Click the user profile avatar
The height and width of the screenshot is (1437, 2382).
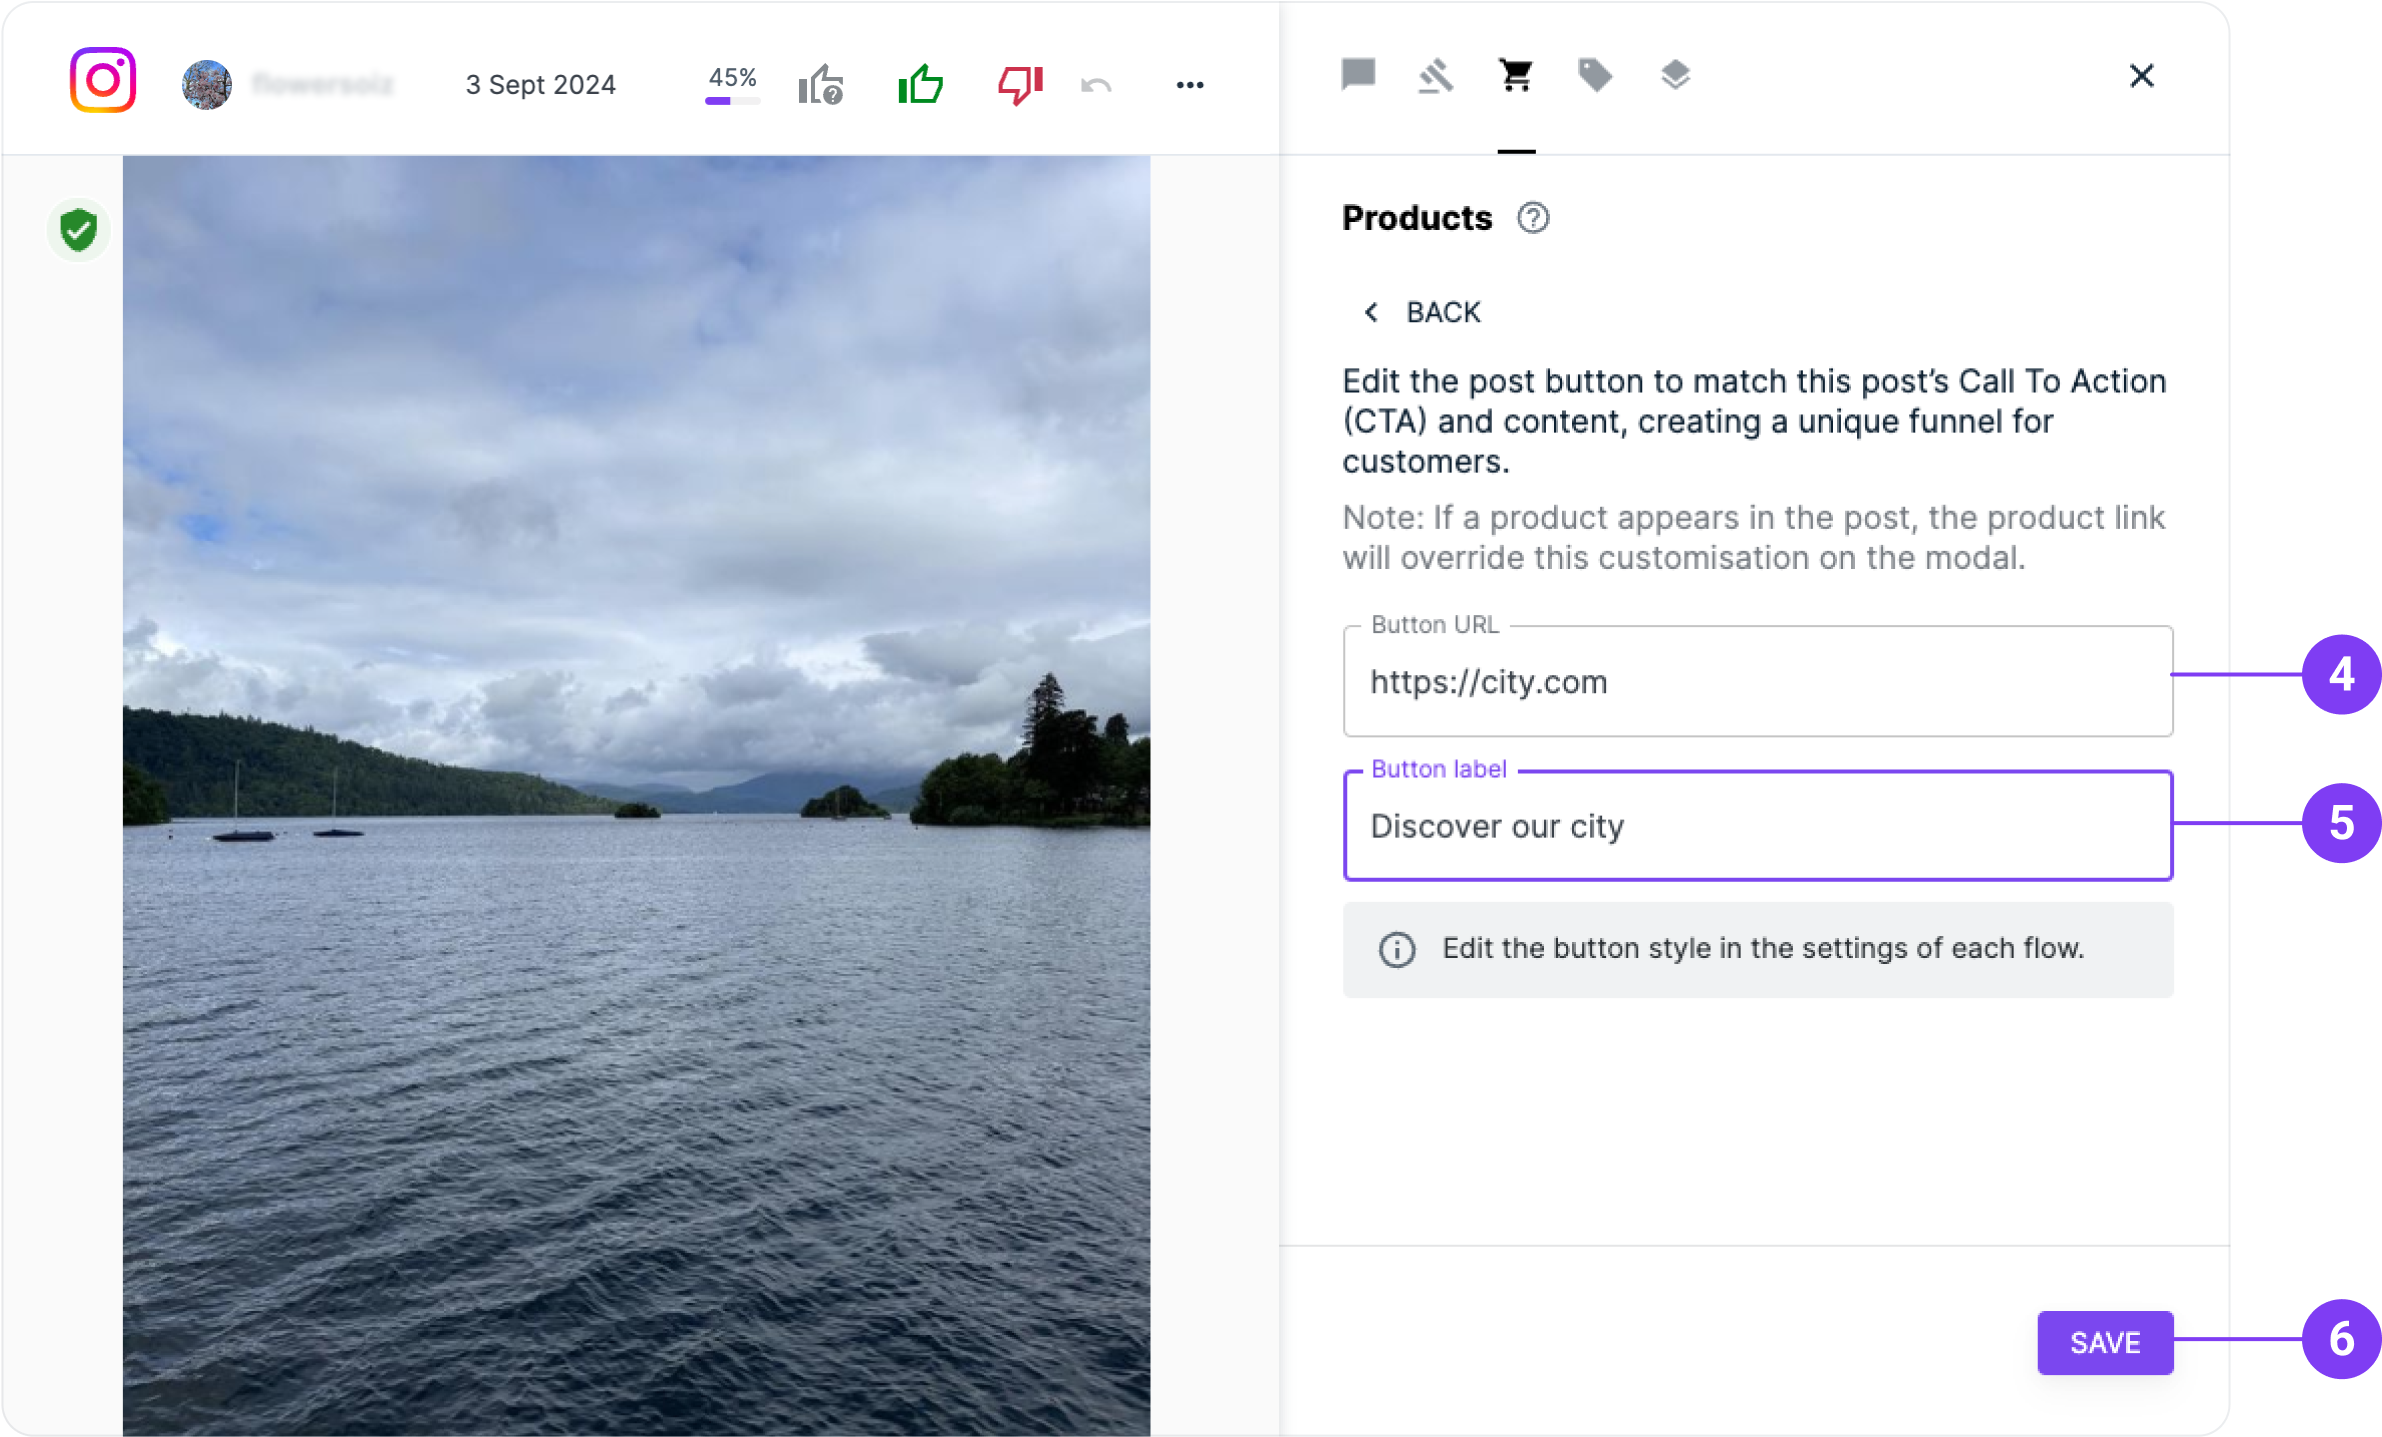(x=207, y=85)
